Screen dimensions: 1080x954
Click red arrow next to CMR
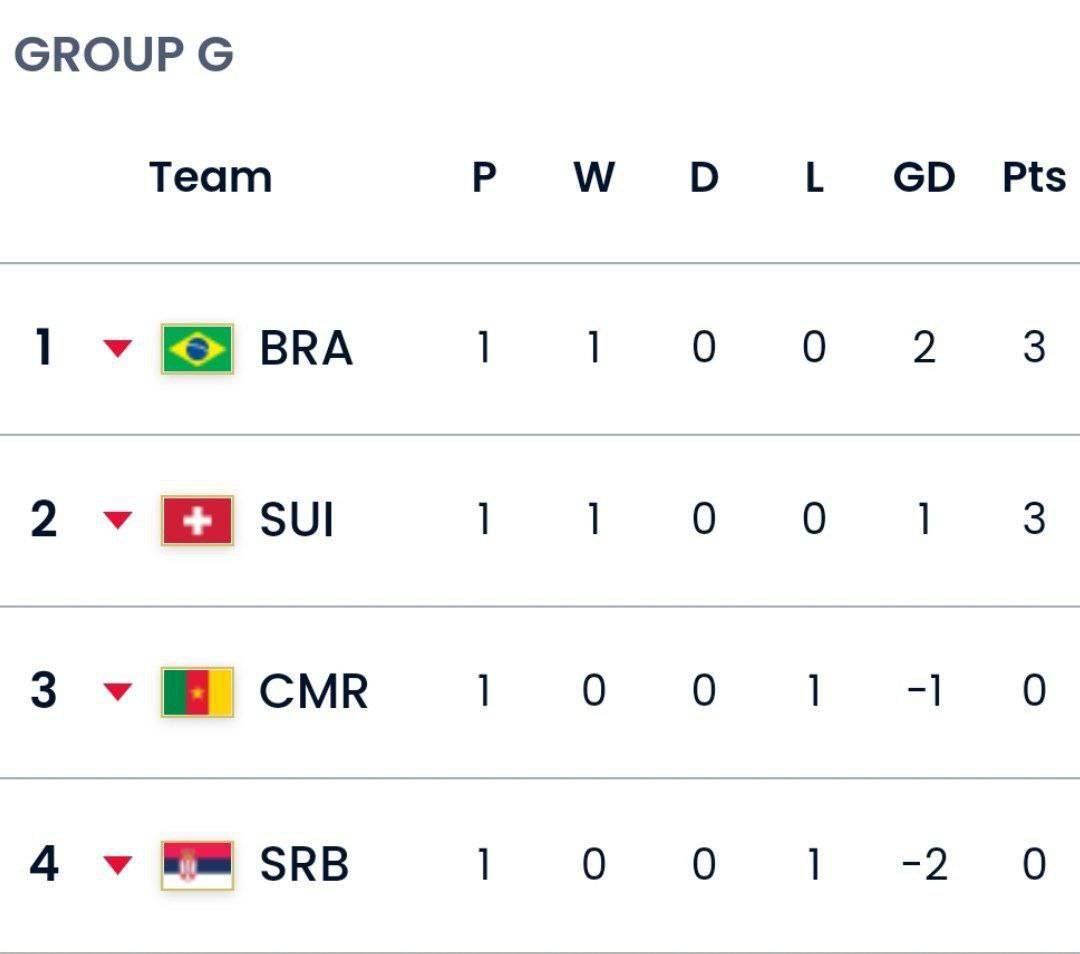coord(117,692)
